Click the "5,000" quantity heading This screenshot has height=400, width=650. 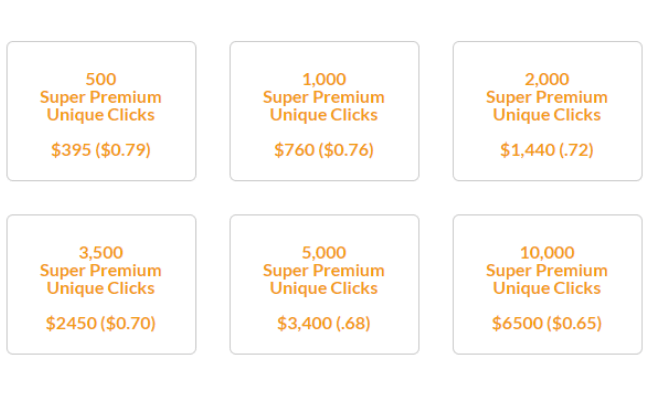(324, 252)
